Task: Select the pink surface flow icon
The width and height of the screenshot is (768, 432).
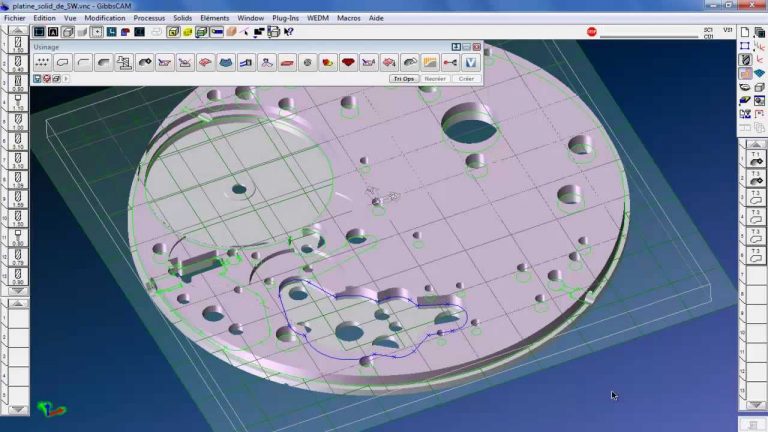Action: point(206,62)
